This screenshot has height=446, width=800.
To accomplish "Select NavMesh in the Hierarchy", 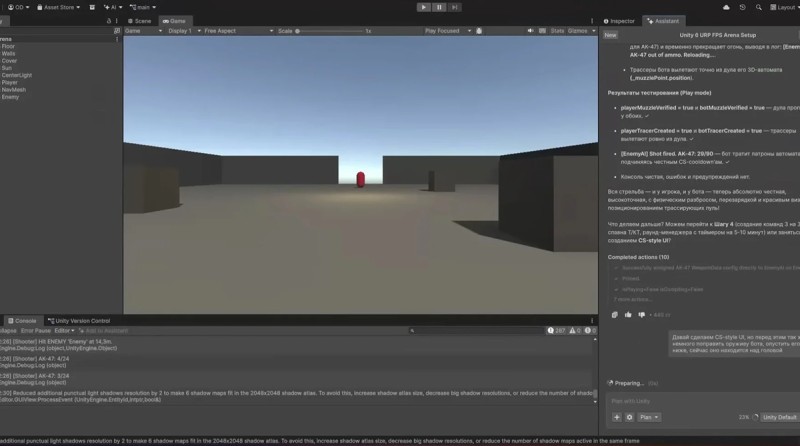I will pos(13,89).
